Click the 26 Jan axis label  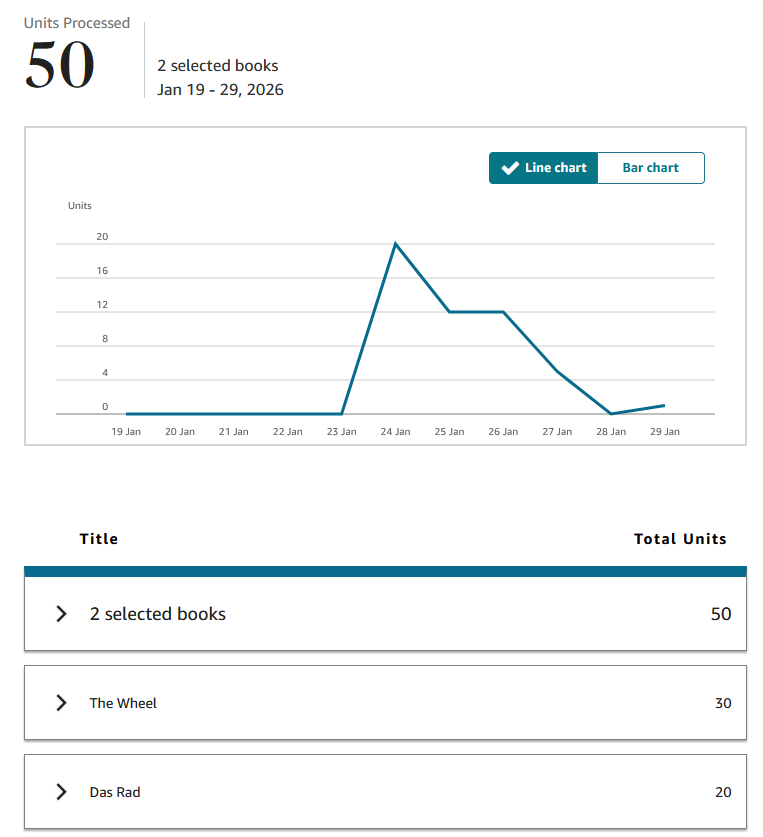[503, 432]
